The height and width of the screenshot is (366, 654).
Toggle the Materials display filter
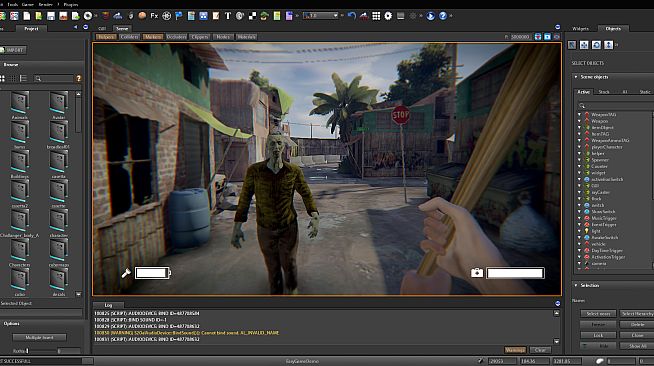(x=246, y=37)
